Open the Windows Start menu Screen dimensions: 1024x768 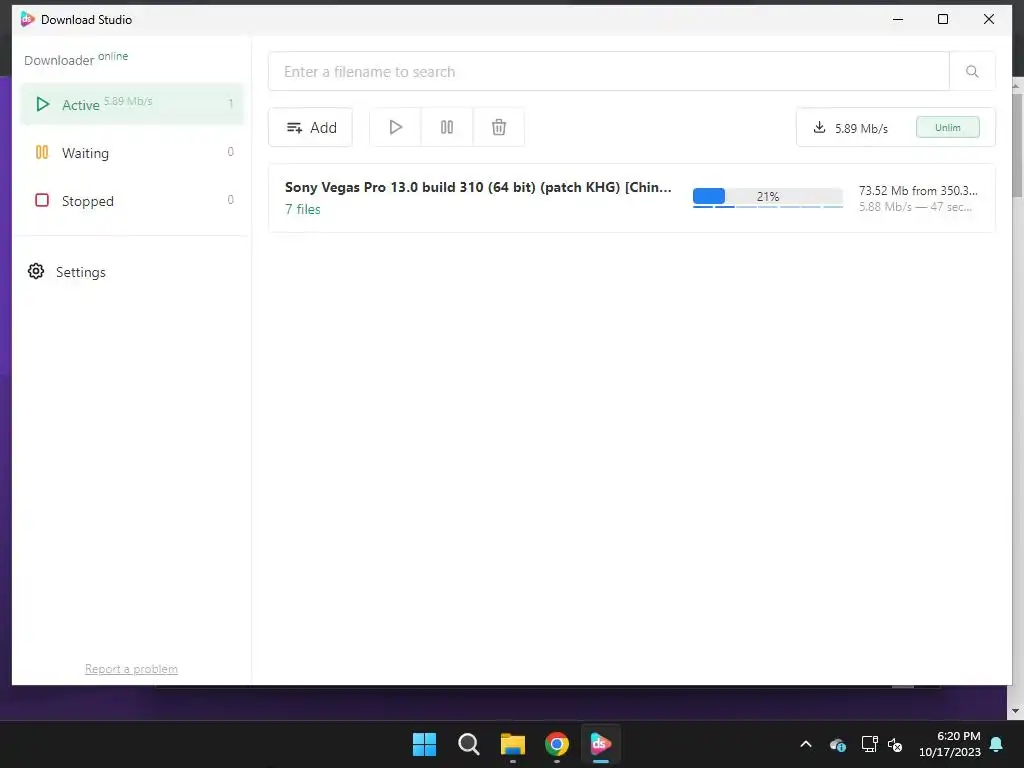tap(424, 744)
